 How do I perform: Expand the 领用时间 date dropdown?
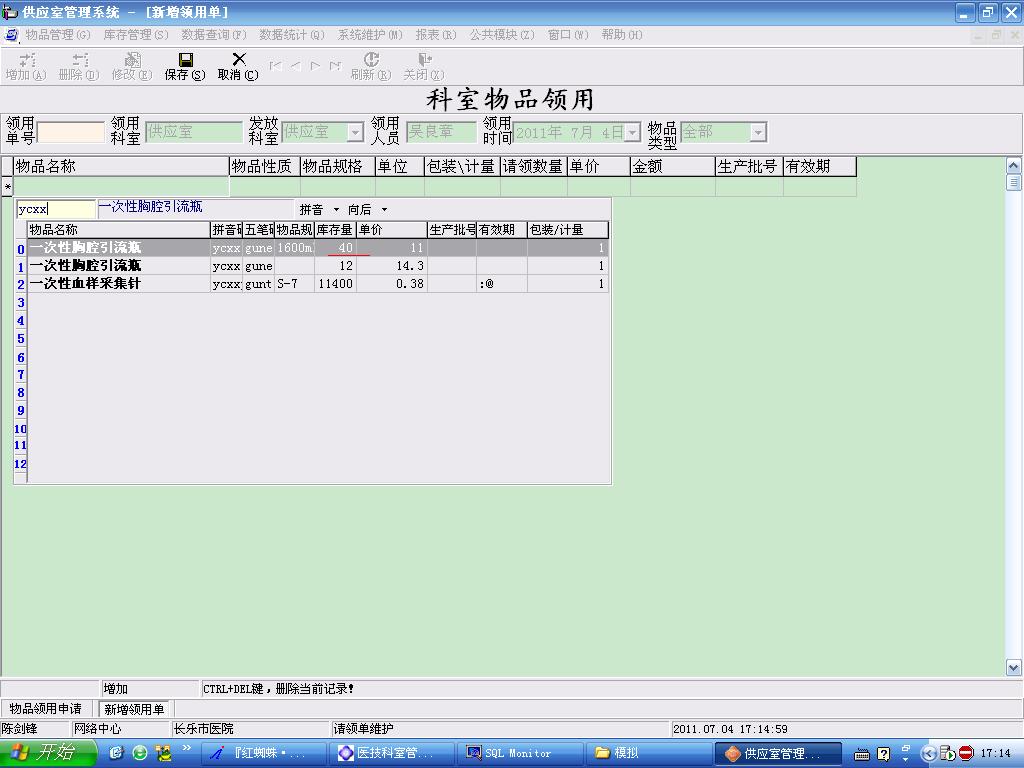(x=632, y=133)
